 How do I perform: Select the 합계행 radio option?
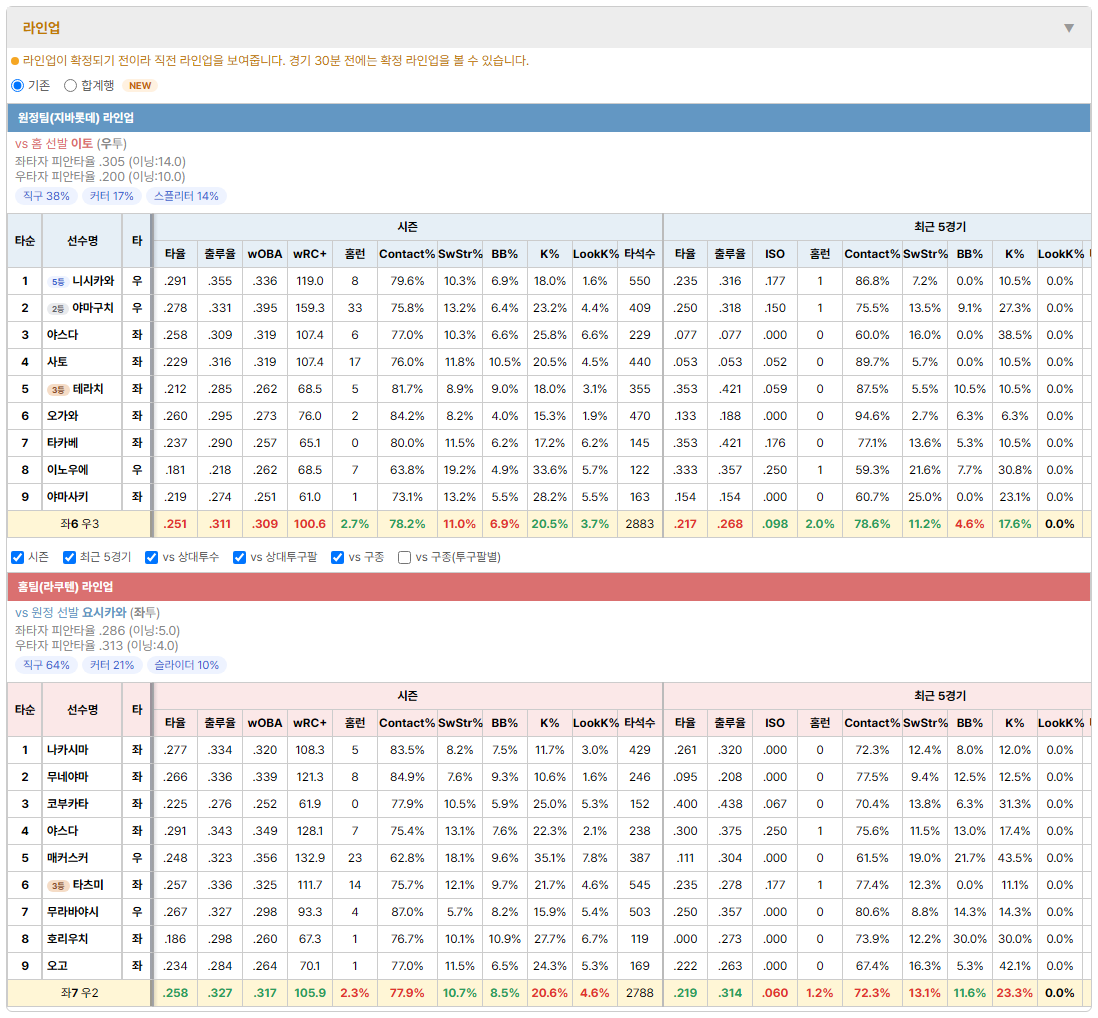click(x=70, y=85)
